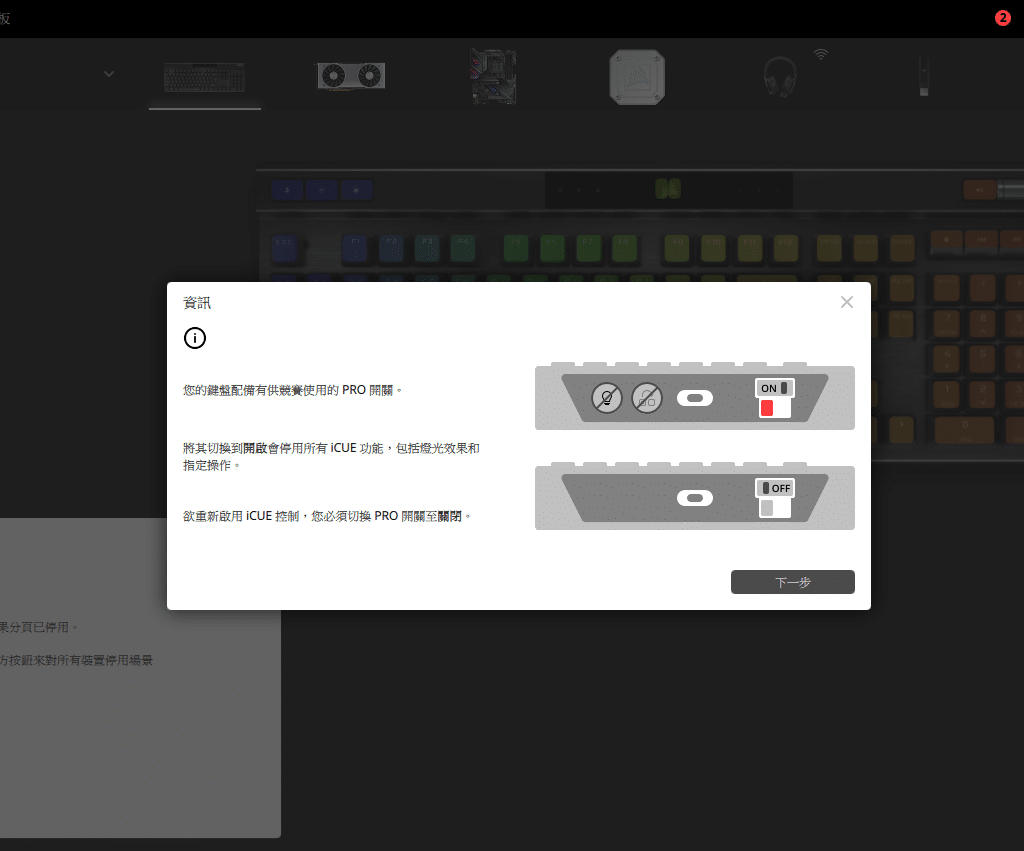This screenshot has width=1024, height=851.
Task: Open the red notification badge showing 2
Action: (x=1002, y=18)
